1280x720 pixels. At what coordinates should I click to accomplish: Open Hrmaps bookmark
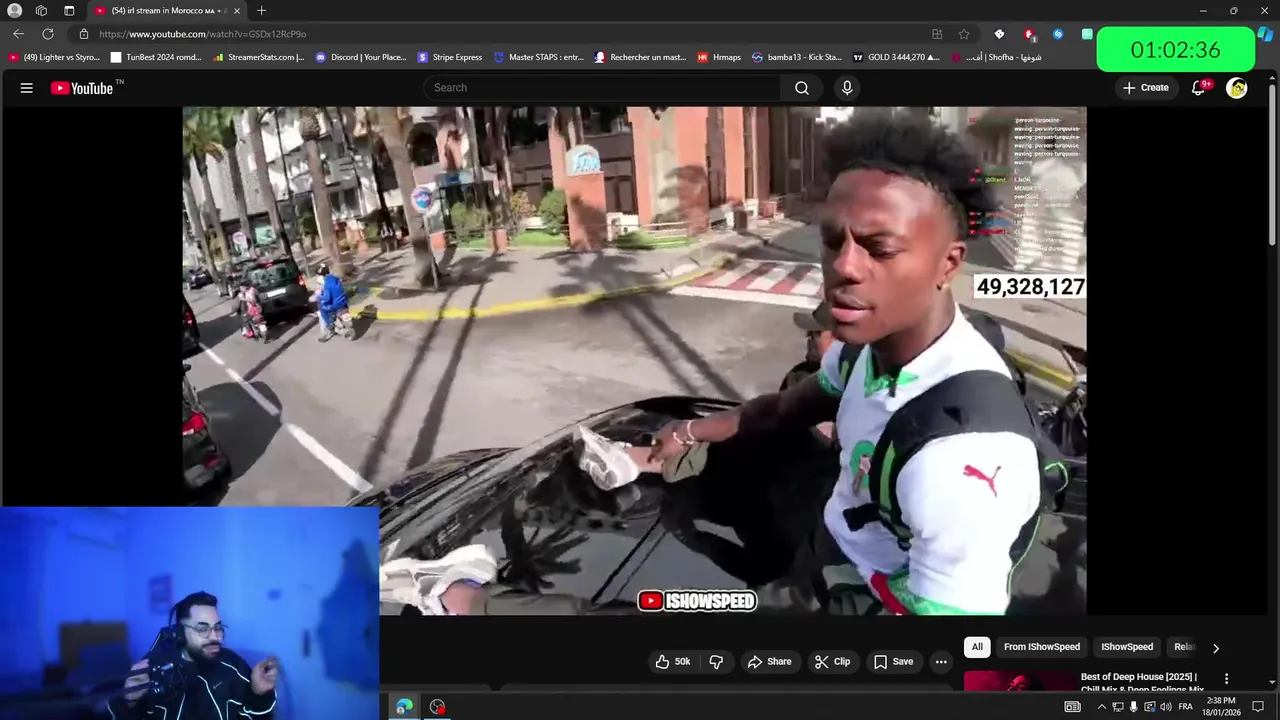pos(719,57)
